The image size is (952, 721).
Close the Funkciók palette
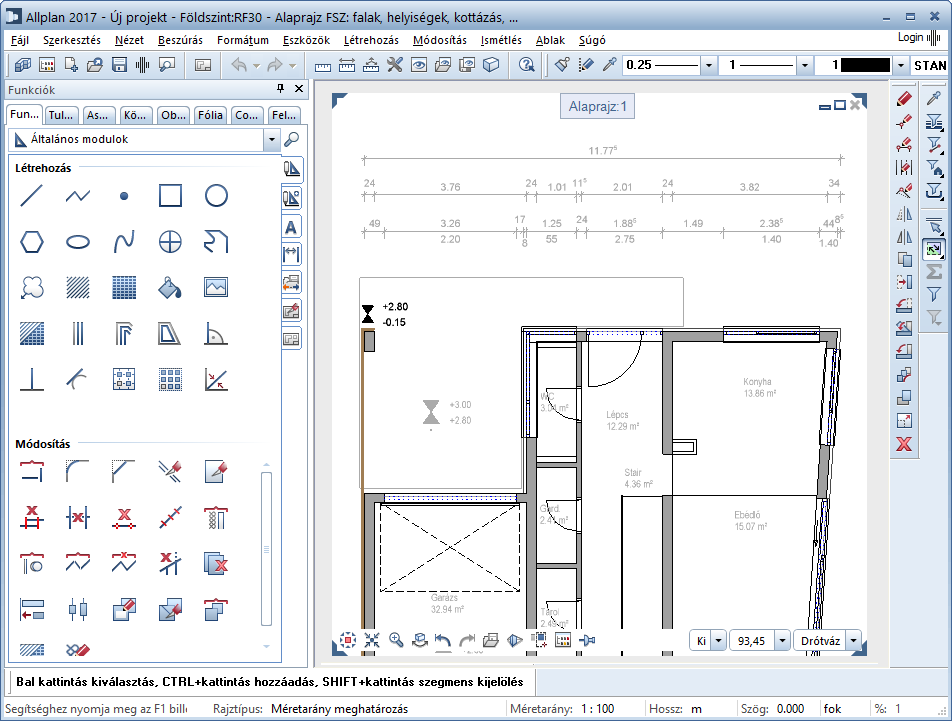299,89
